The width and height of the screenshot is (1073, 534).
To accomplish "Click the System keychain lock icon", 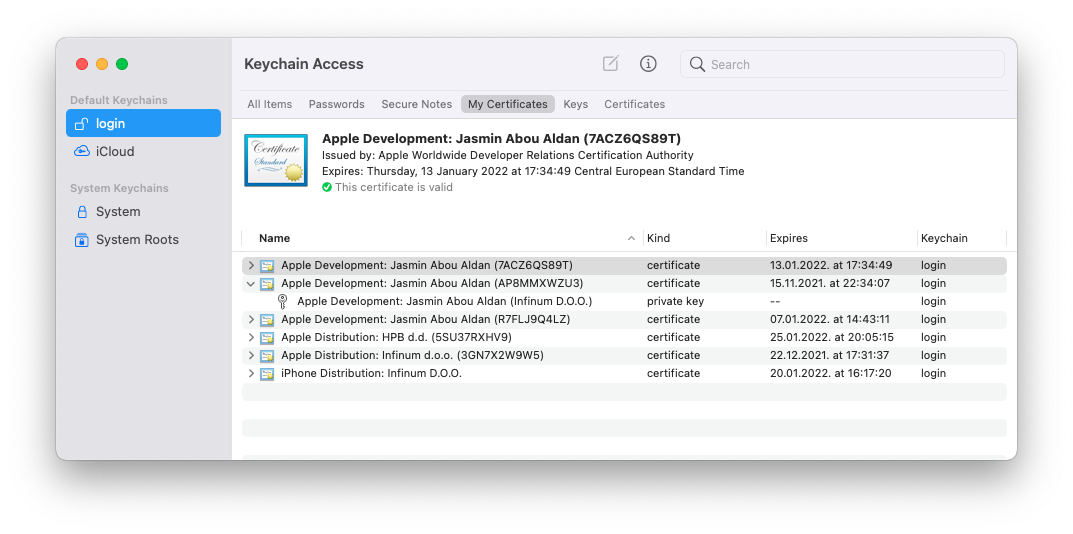I will [82, 212].
